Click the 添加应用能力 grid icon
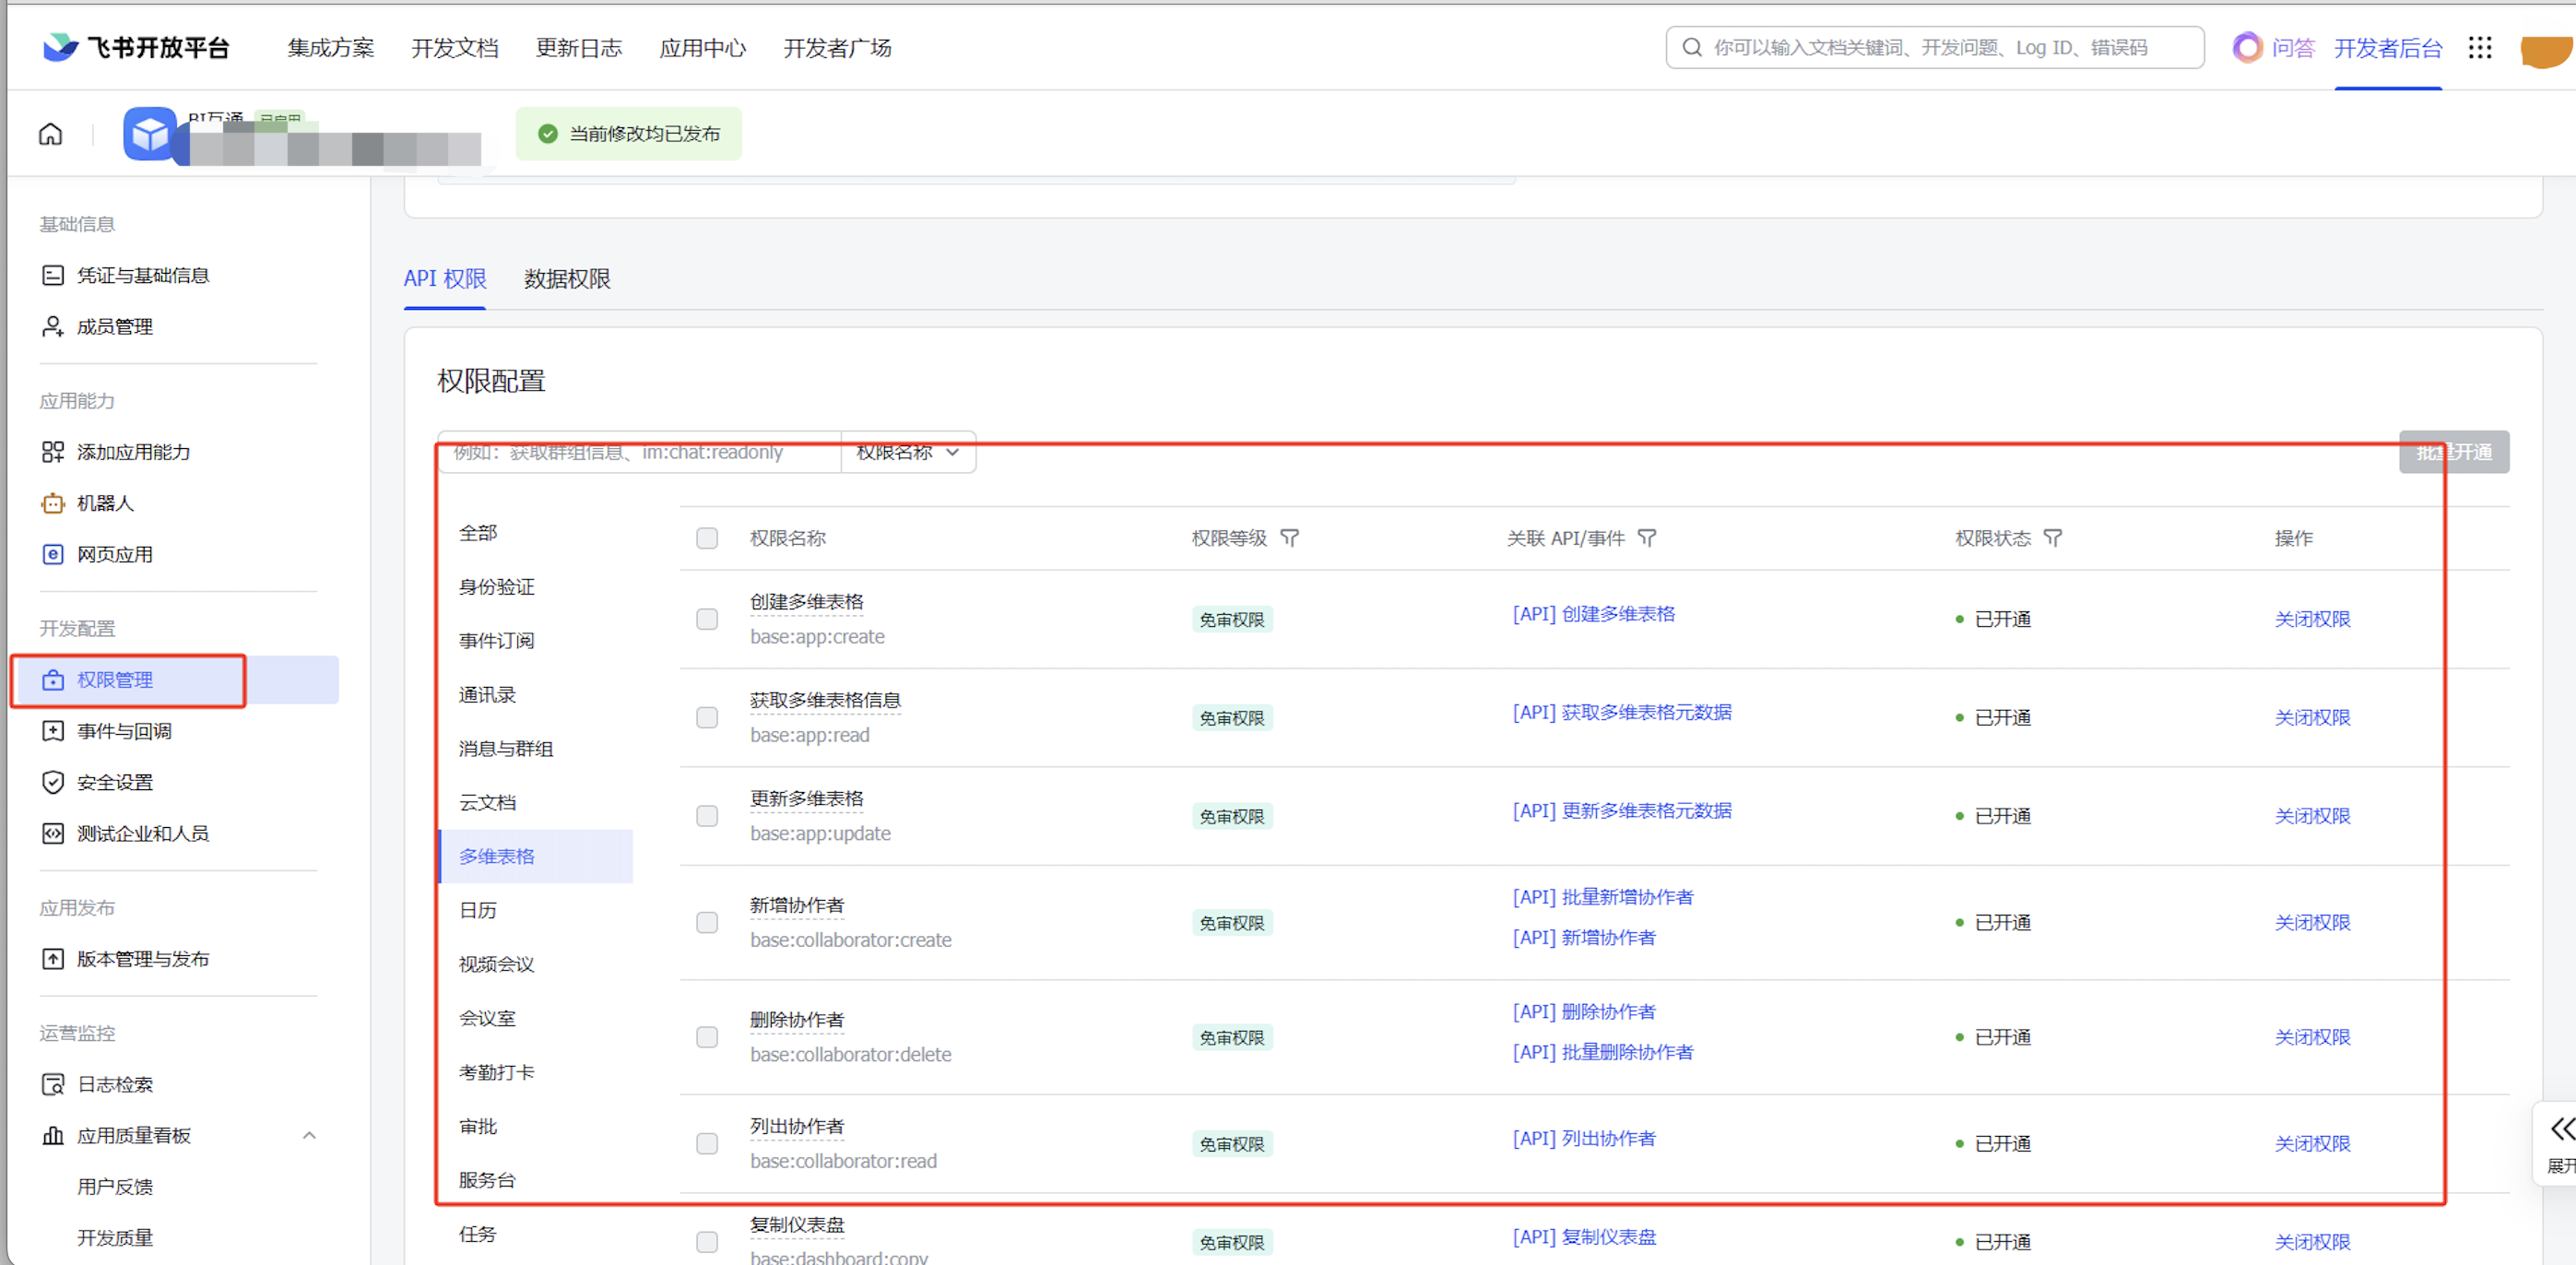This screenshot has height=1265, width=2576. [53, 452]
